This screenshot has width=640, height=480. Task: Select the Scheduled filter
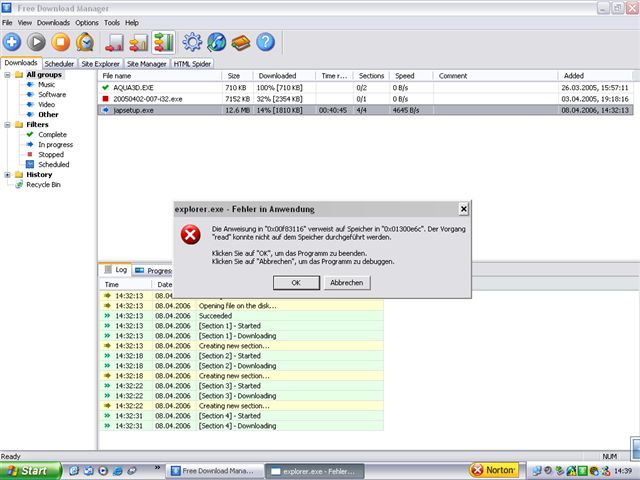pos(53,164)
